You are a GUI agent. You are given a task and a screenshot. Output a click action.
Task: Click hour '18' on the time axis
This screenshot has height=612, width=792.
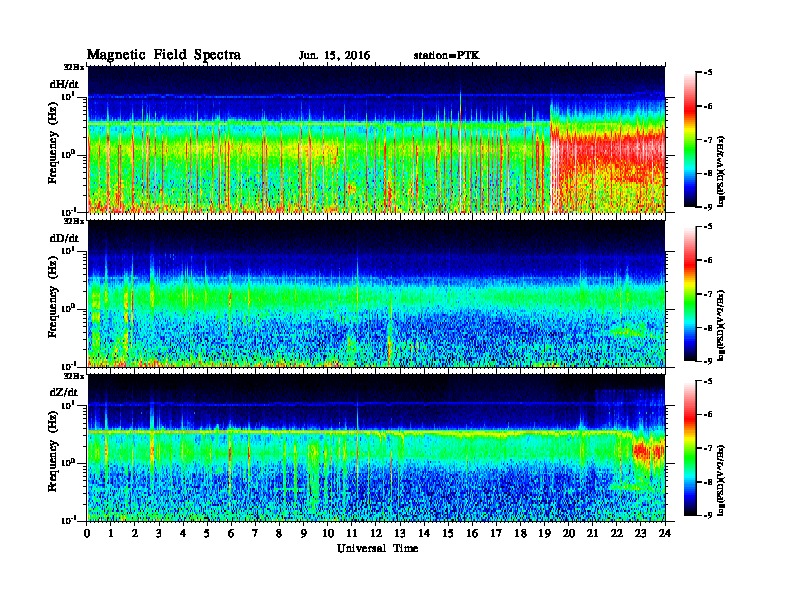(521, 533)
